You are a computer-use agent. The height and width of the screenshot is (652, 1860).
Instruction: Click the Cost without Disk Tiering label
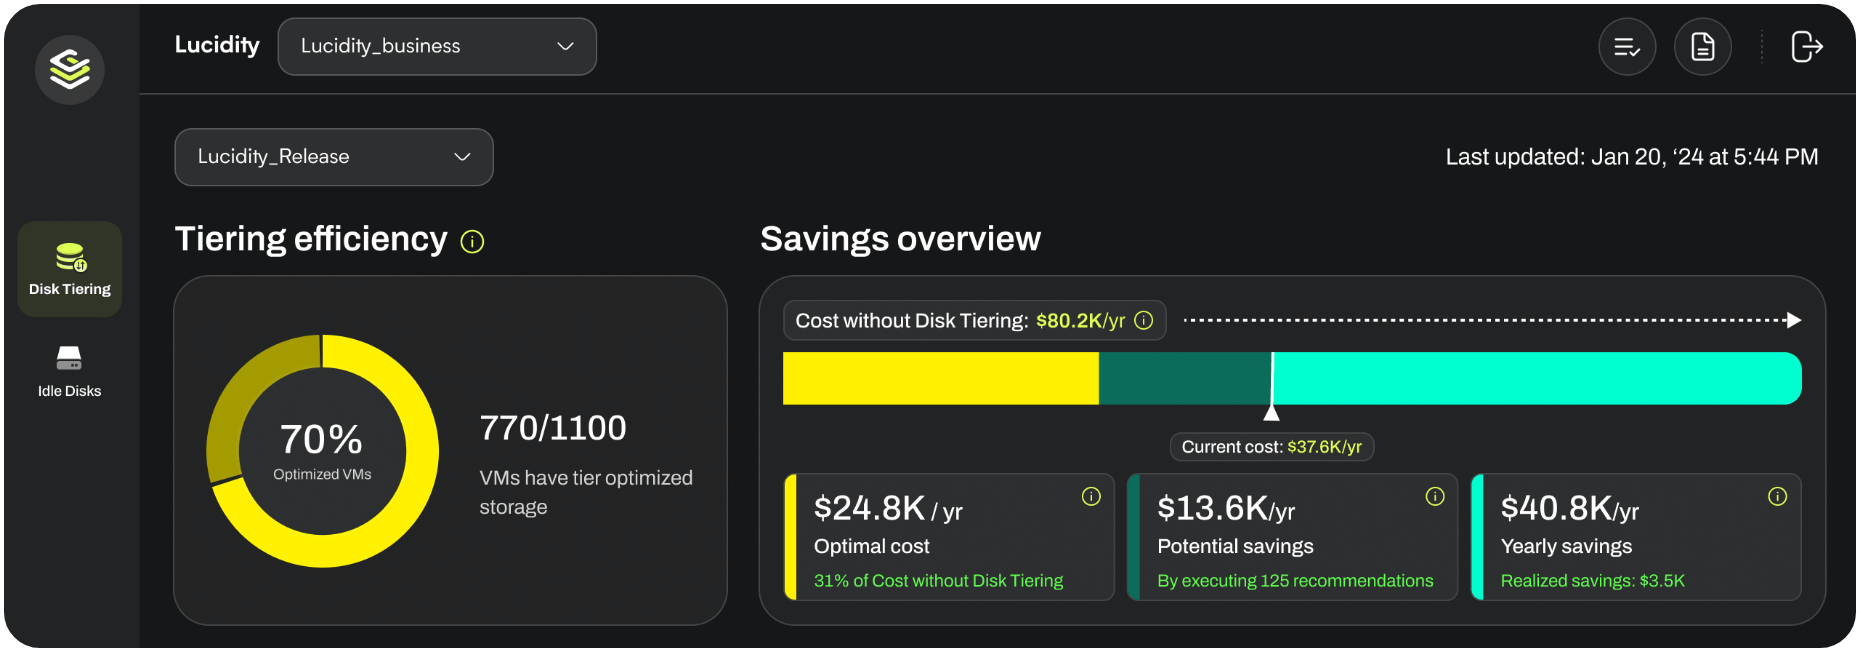coord(911,321)
